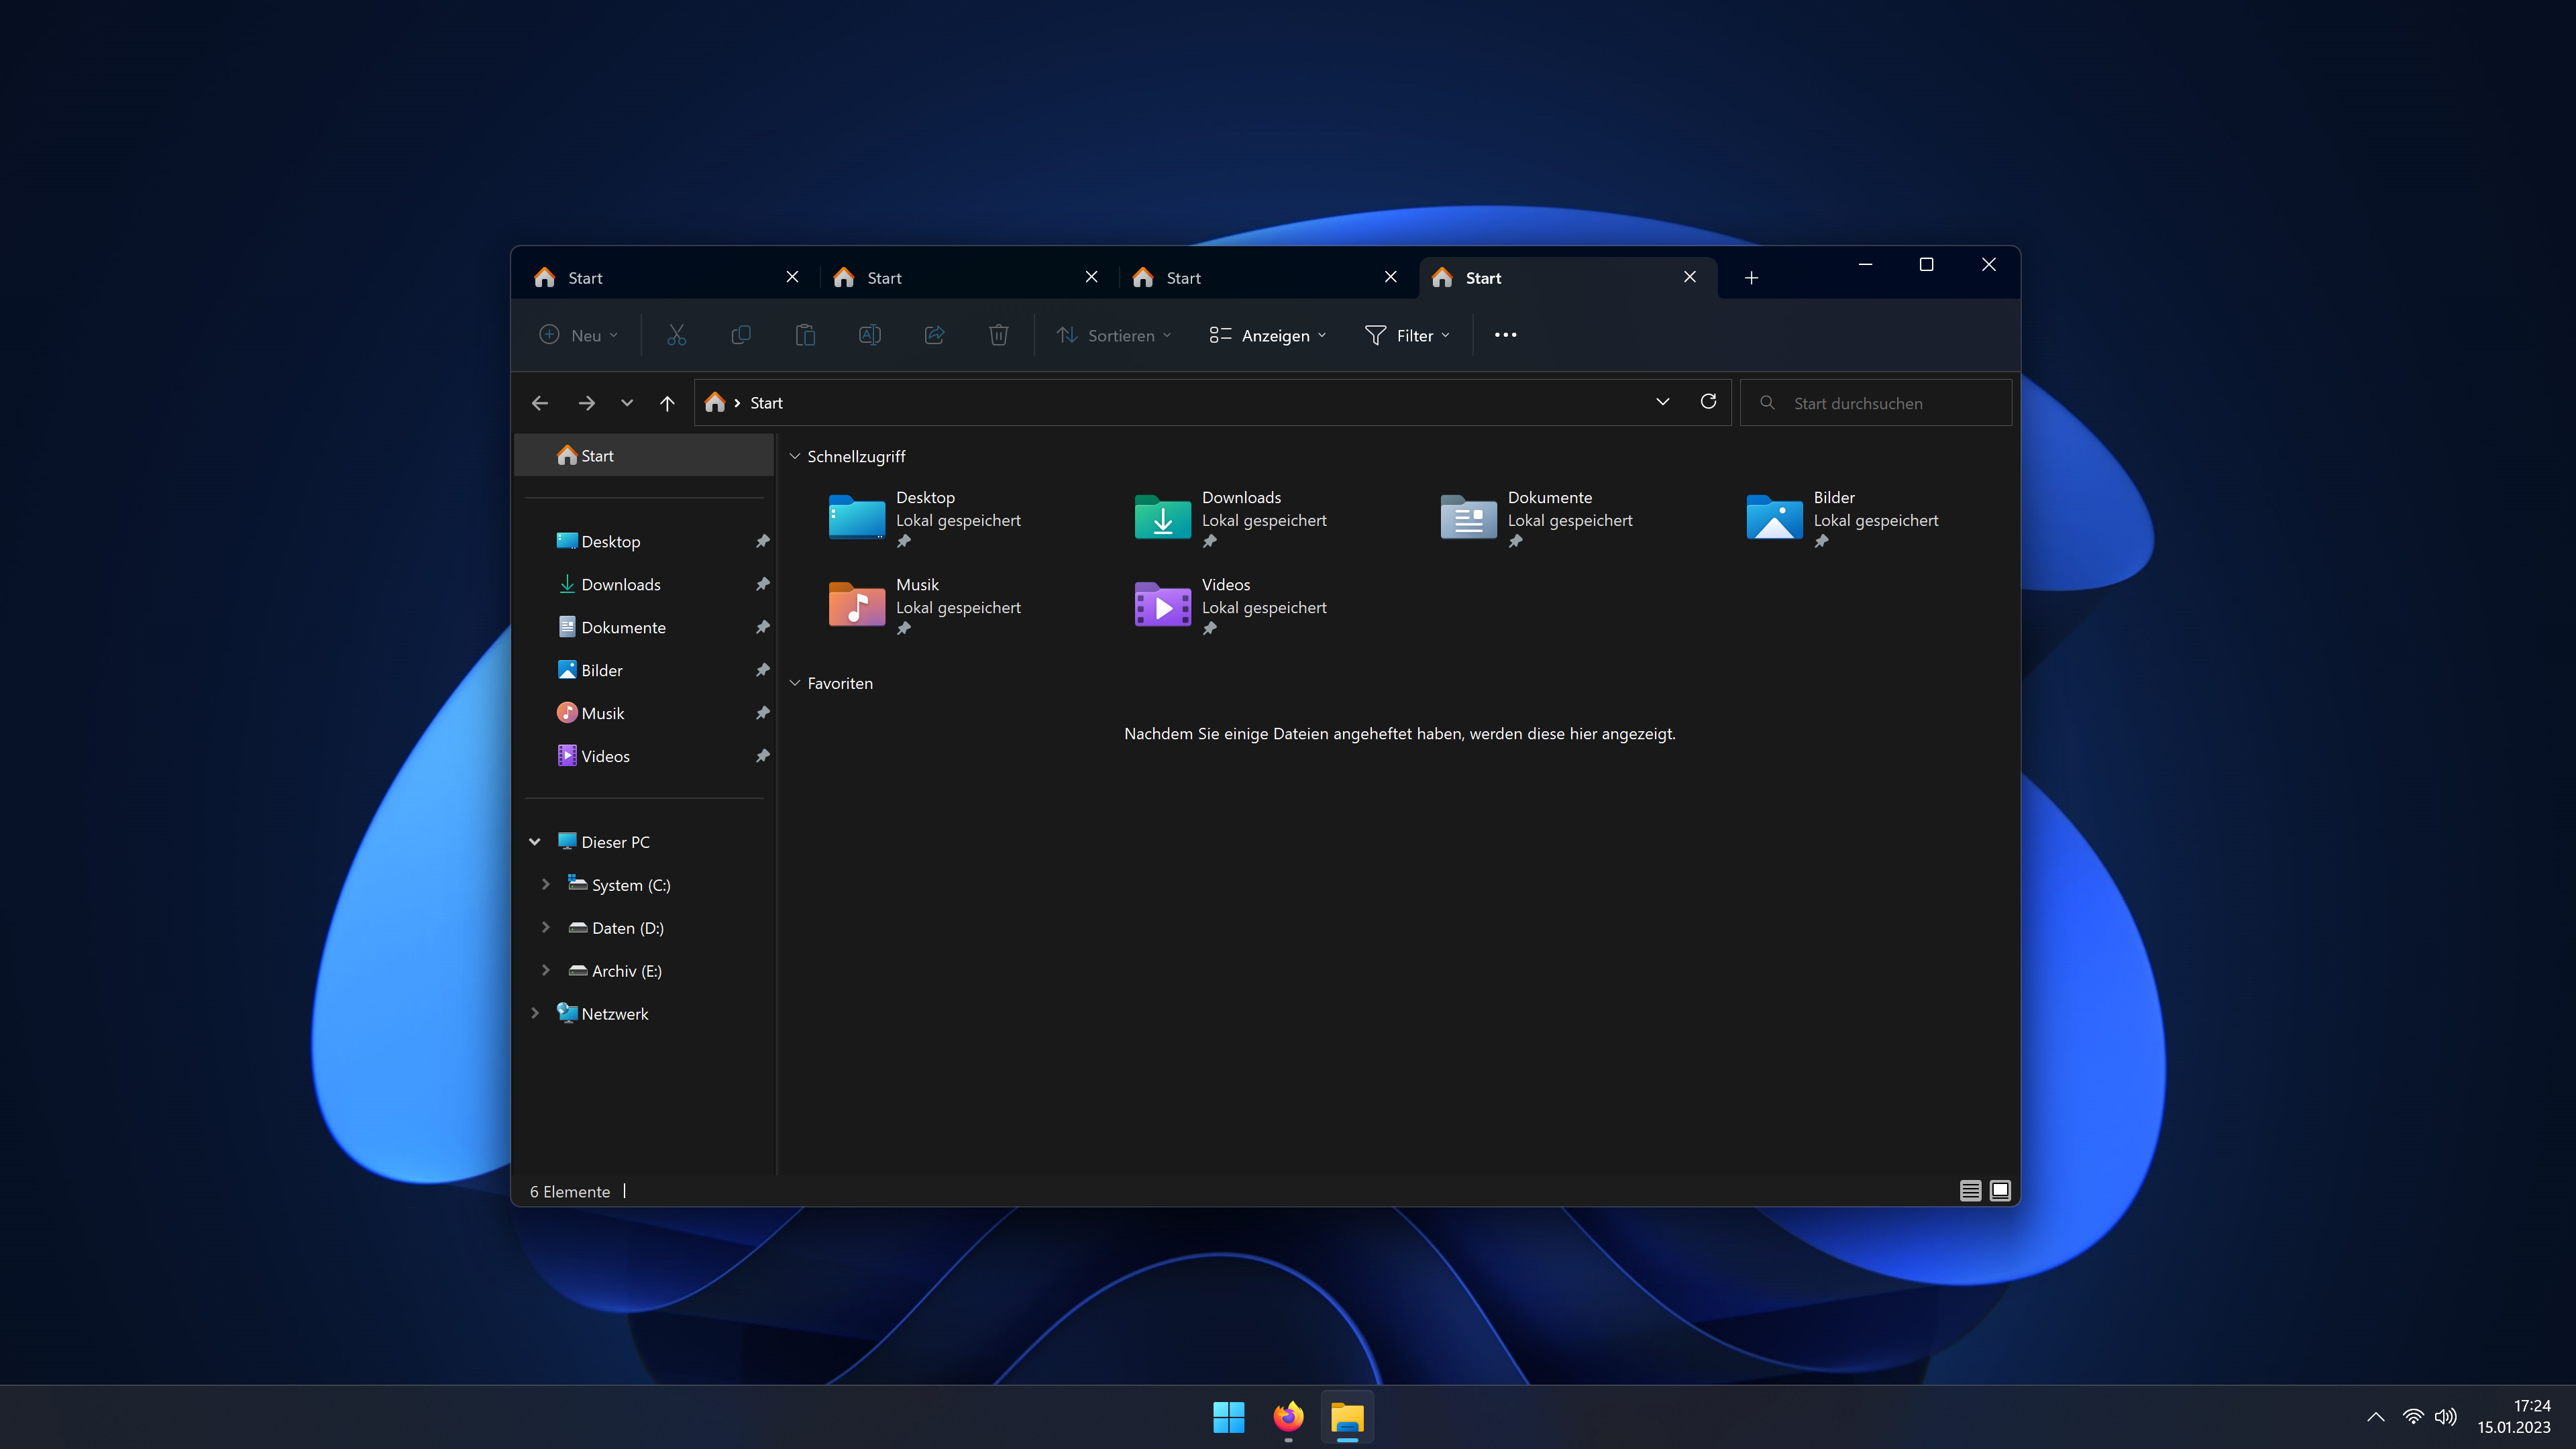Unpin Downloads in the sidebar
The width and height of the screenshot is (2576, 1449).
pyautogui.click(x=762, y=584)
